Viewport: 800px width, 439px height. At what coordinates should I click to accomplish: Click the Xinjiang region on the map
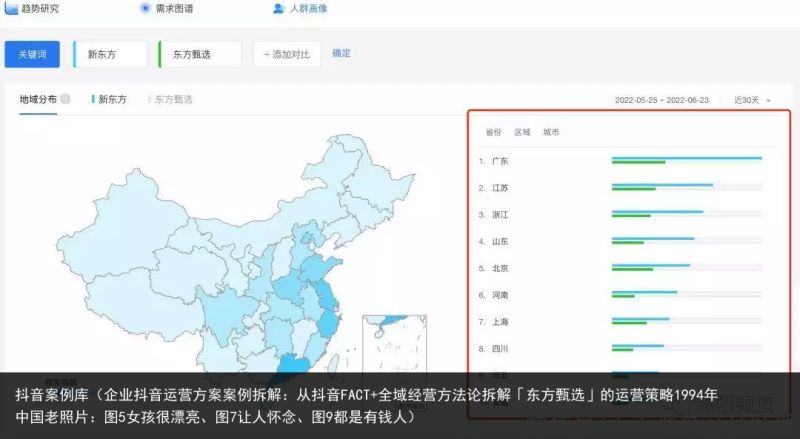click(122, 225)
